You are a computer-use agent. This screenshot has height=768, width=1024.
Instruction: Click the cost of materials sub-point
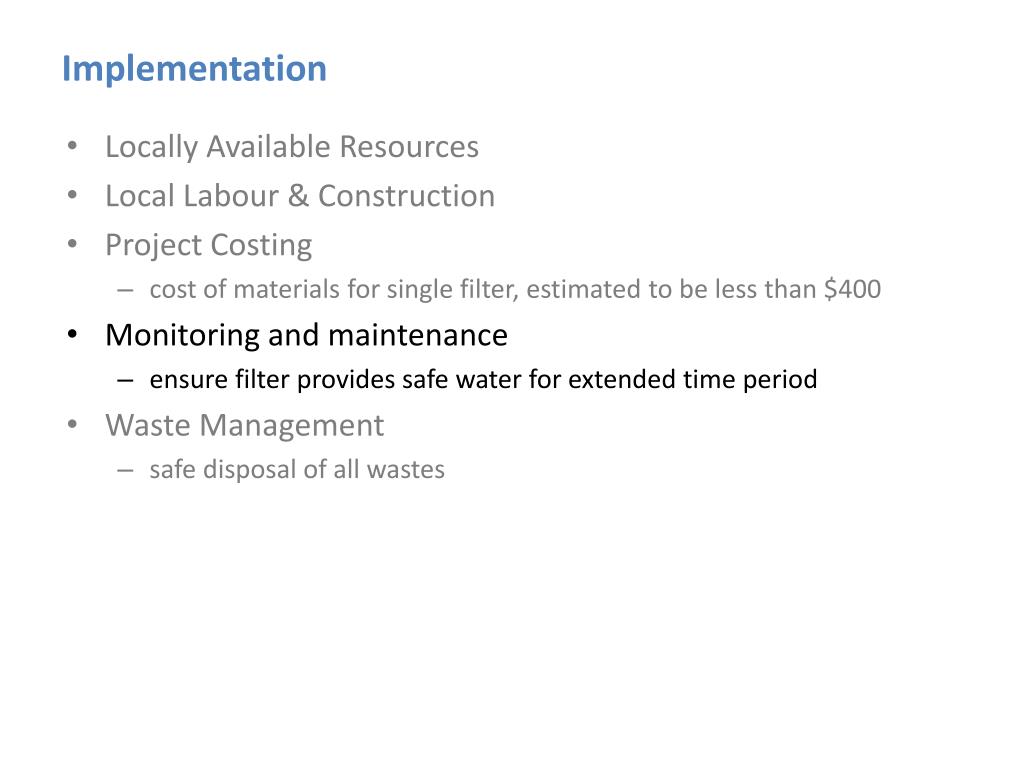pyautogui.click(x=515, y=289)
